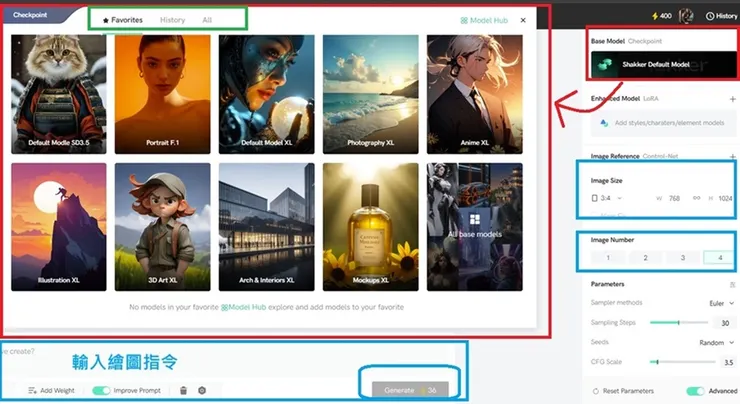
Task: Choose the Photography XL model card
Action: [370, 94]
